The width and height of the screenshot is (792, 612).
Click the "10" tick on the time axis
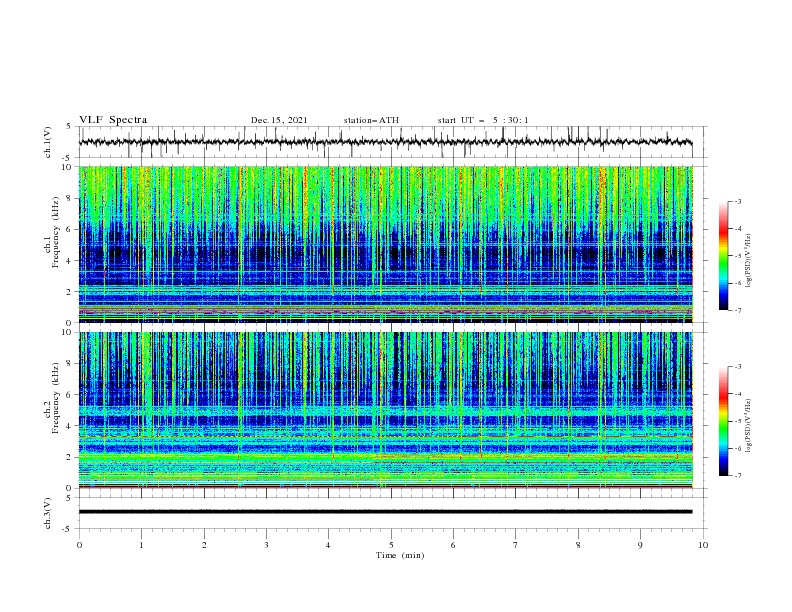click(703, 545)
